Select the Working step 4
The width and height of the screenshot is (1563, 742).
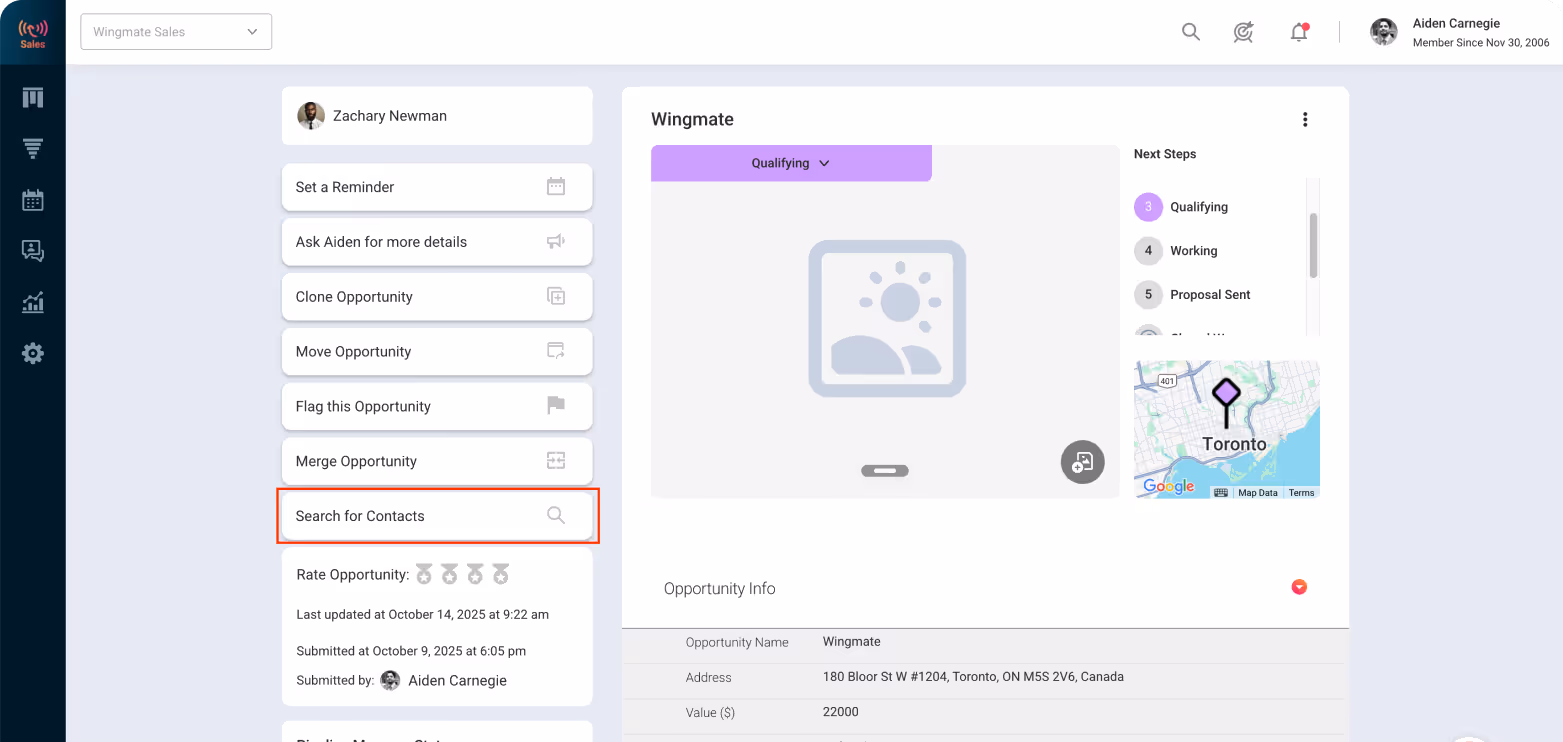point(1176,251)
